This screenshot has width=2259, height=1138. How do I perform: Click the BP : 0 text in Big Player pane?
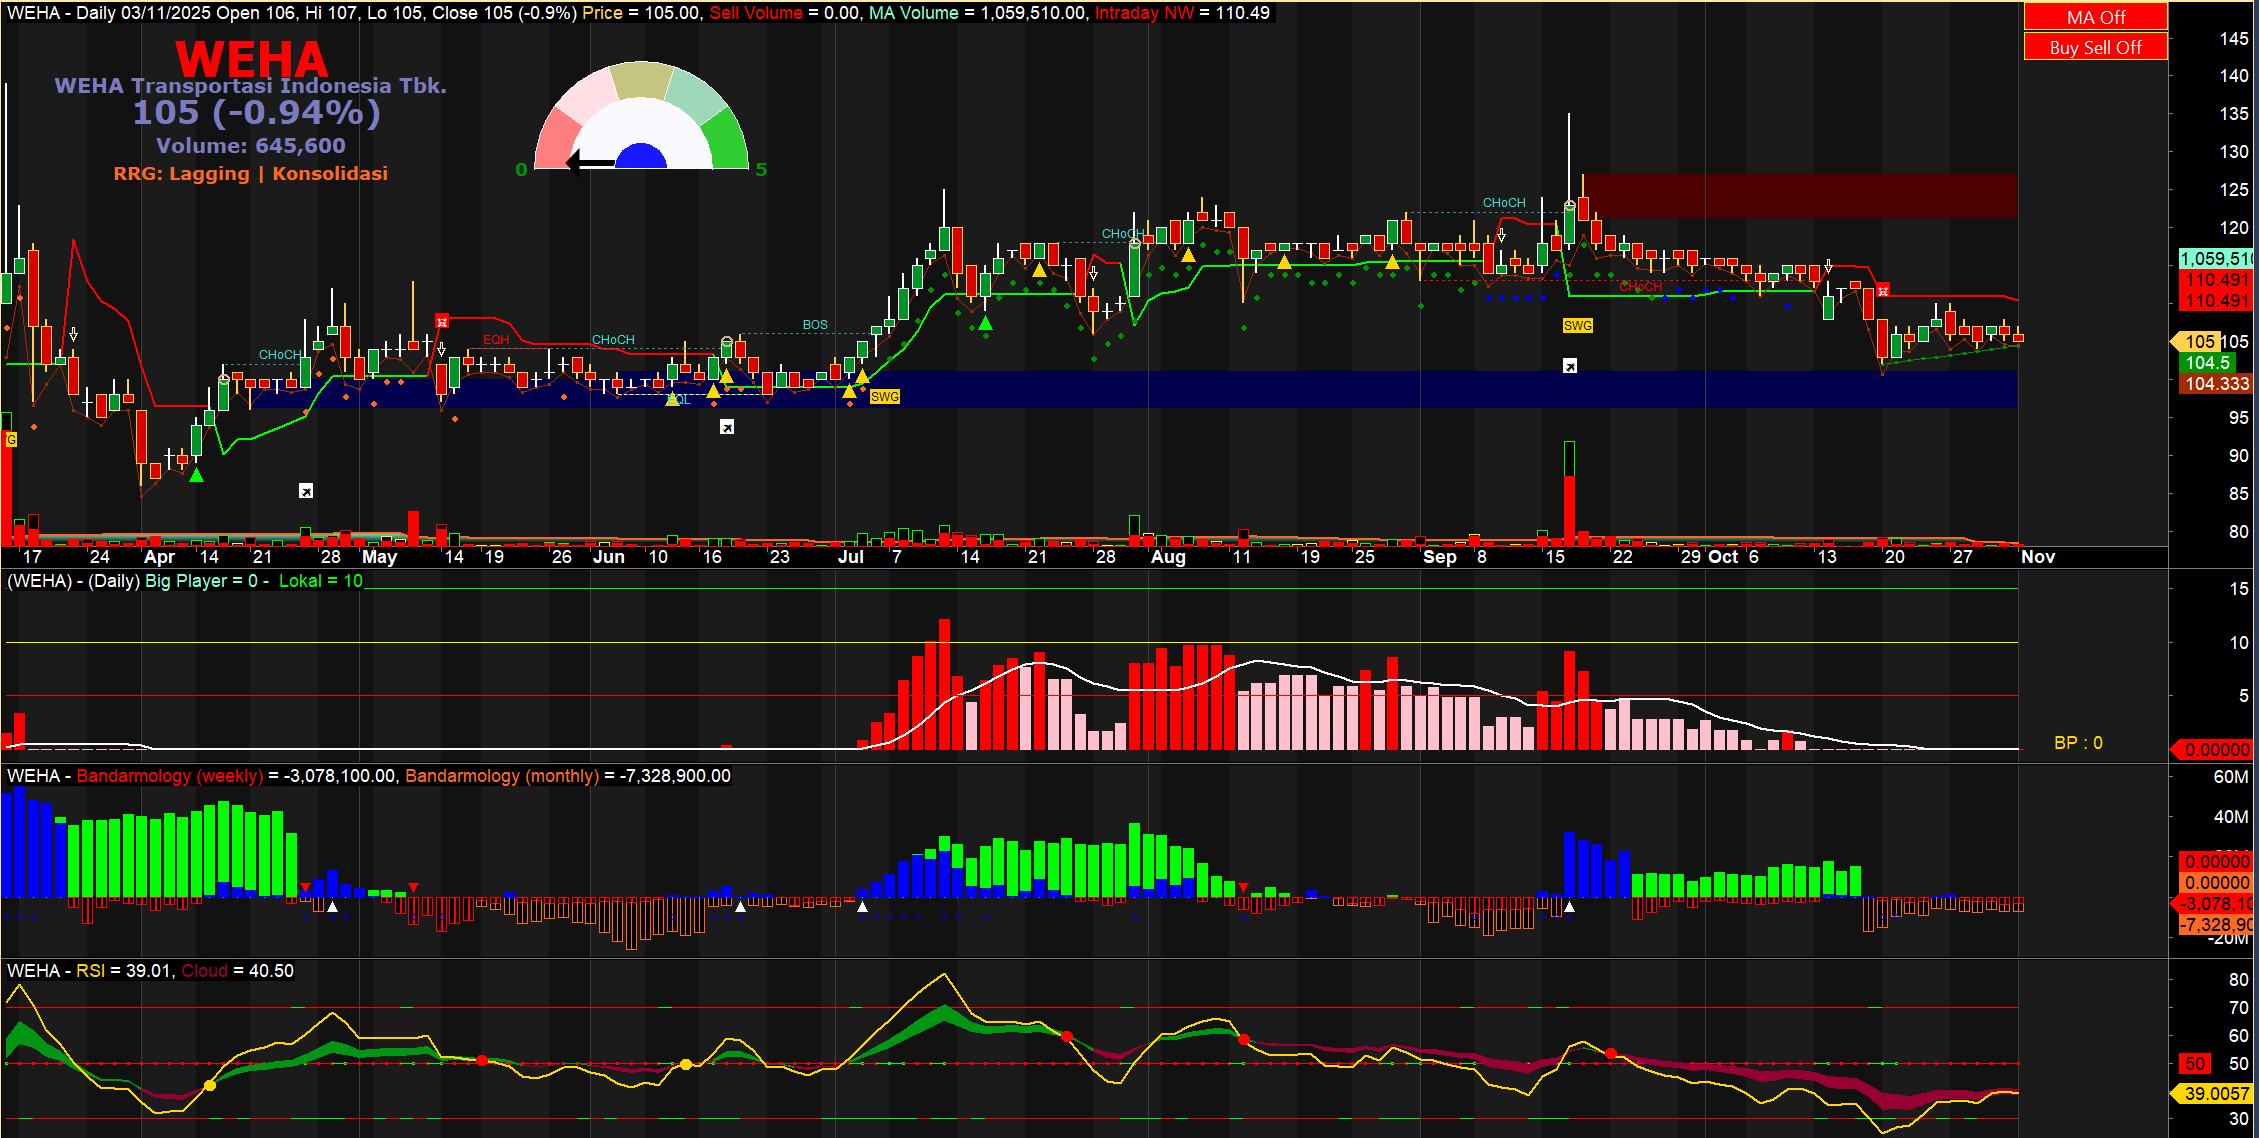(x=2078, y=743)
